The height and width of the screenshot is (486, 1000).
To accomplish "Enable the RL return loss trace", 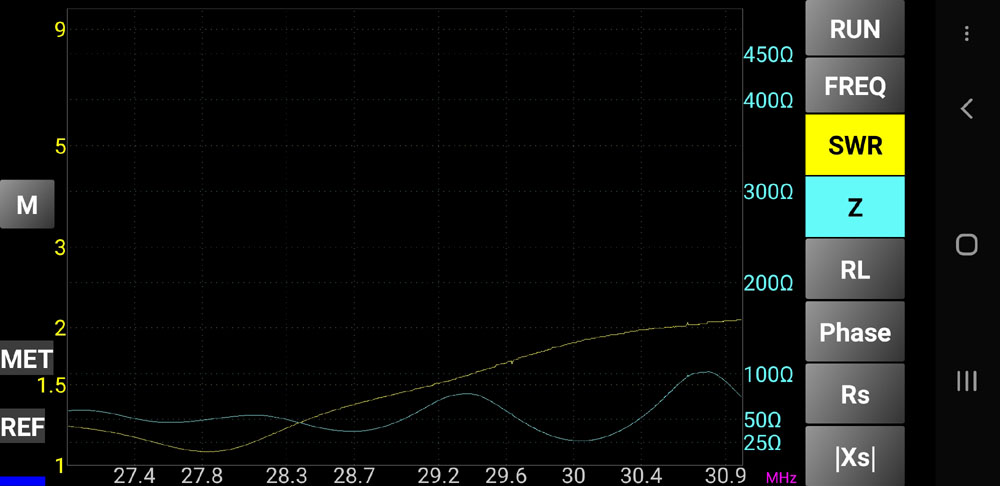I will click(855, 269).
